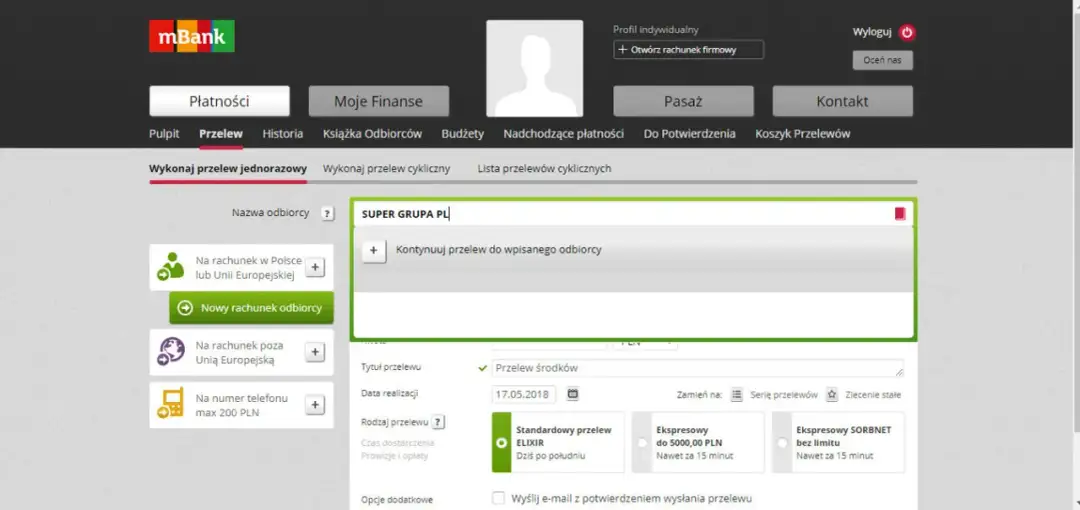Go to Pulpit submenu
Screen dimensions: 1080x510
164,134
